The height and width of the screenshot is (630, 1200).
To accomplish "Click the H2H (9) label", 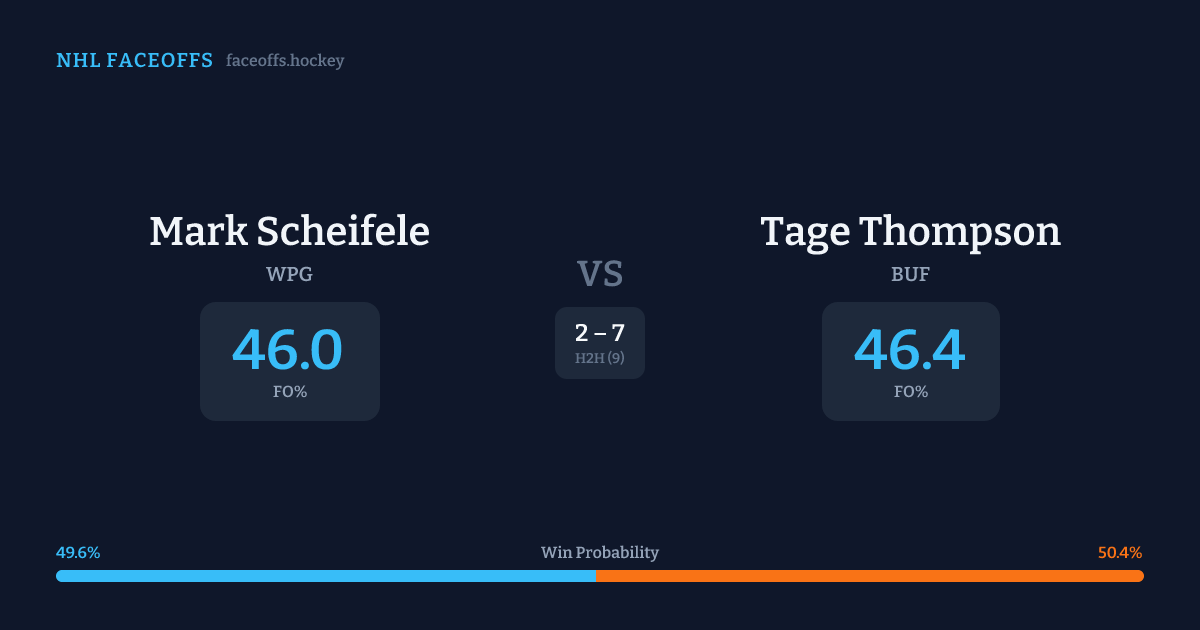I will tap(600, 358).
